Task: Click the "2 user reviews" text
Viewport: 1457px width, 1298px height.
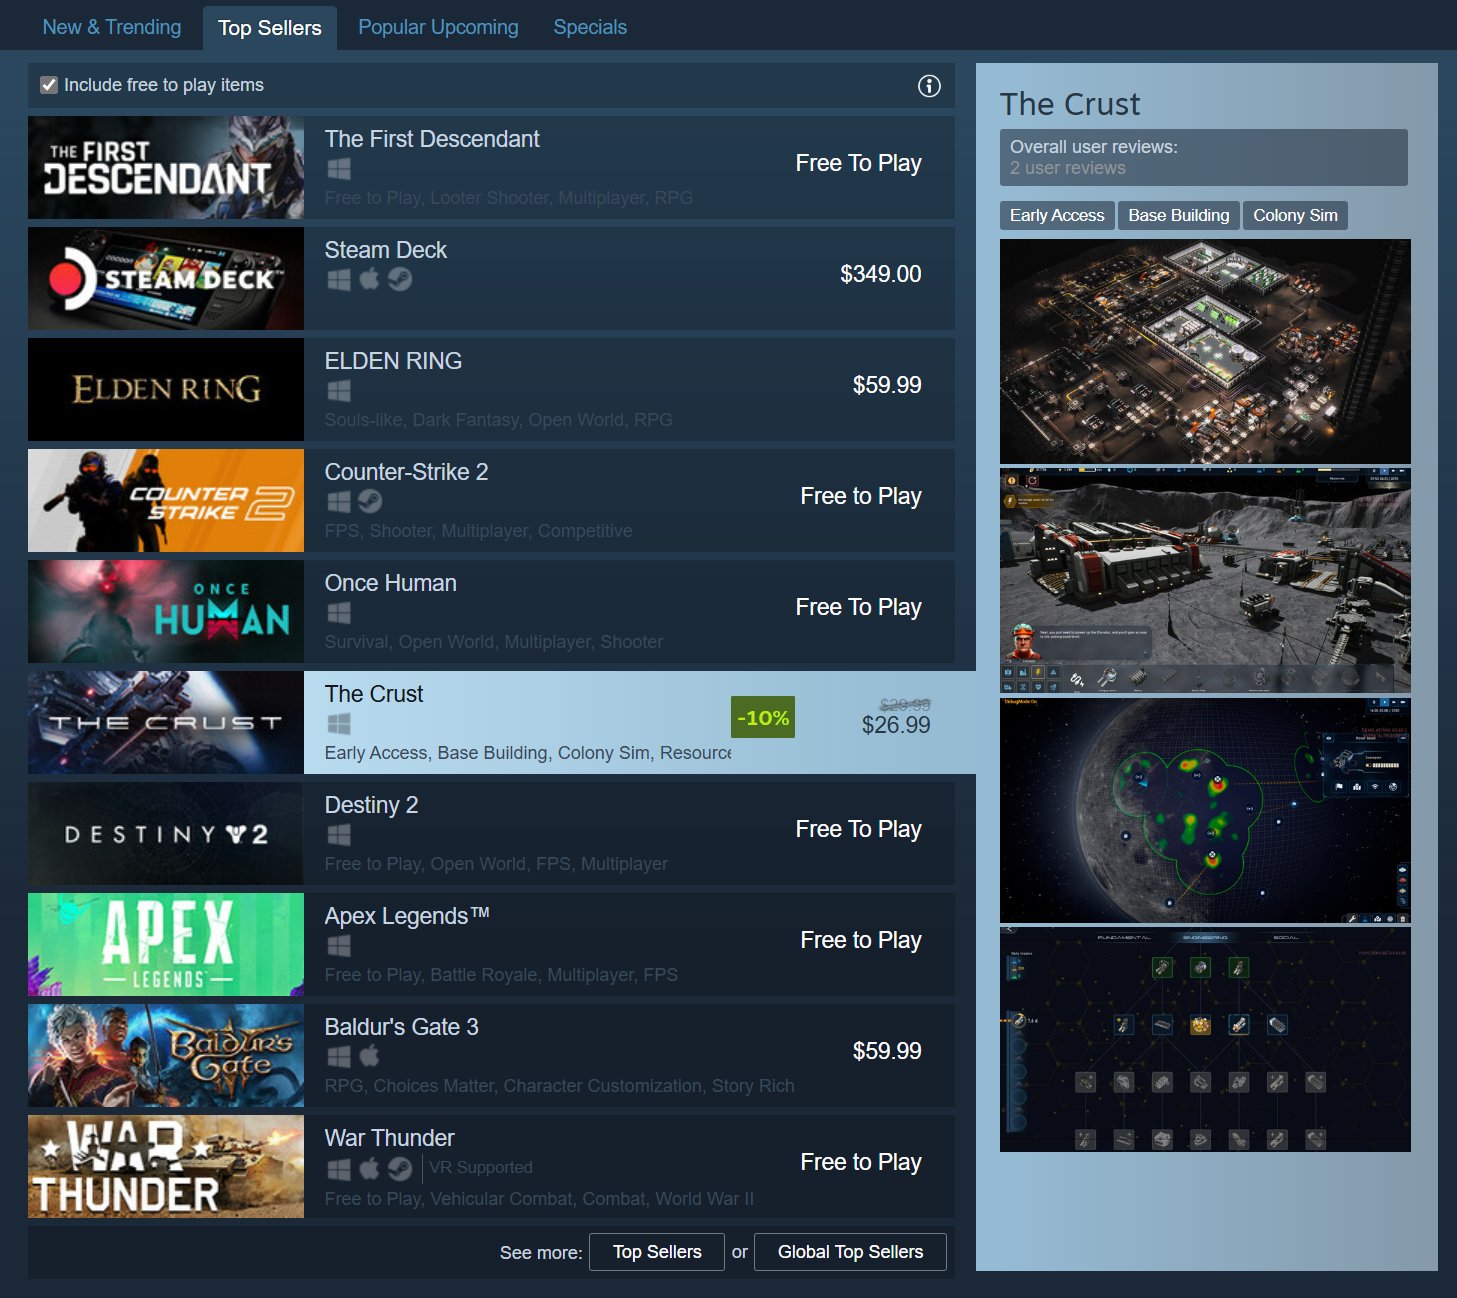Action: tap(1068, 168)
